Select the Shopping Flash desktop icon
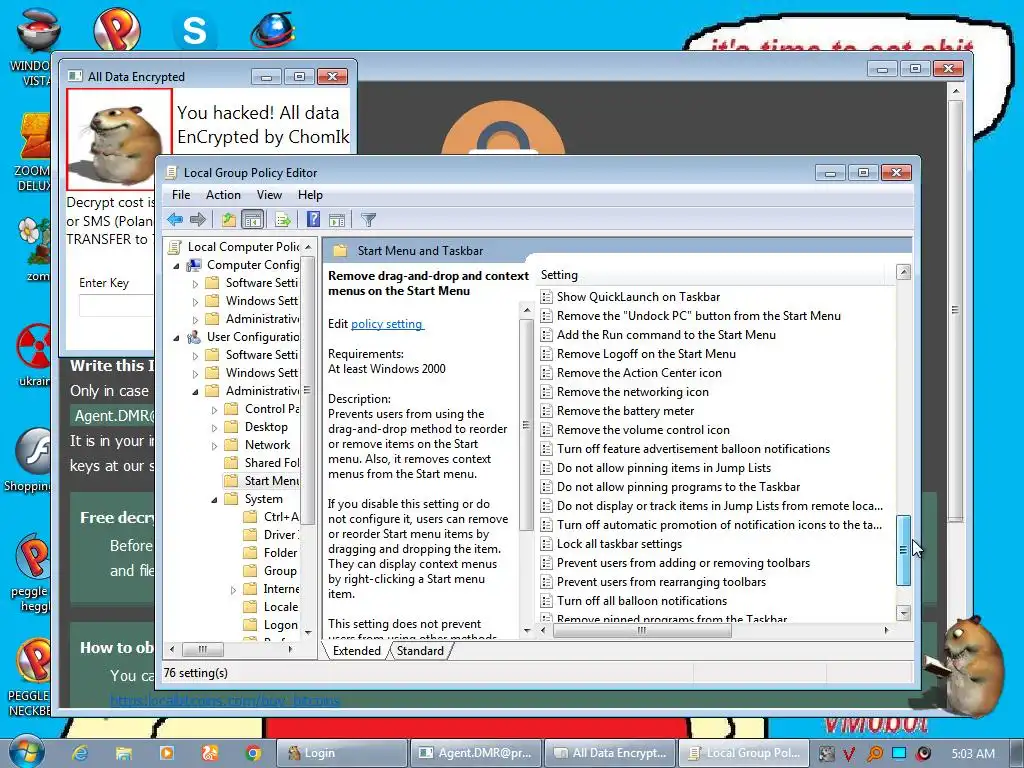This screenshot has width=1024, height=768. [x=31, y=460]
